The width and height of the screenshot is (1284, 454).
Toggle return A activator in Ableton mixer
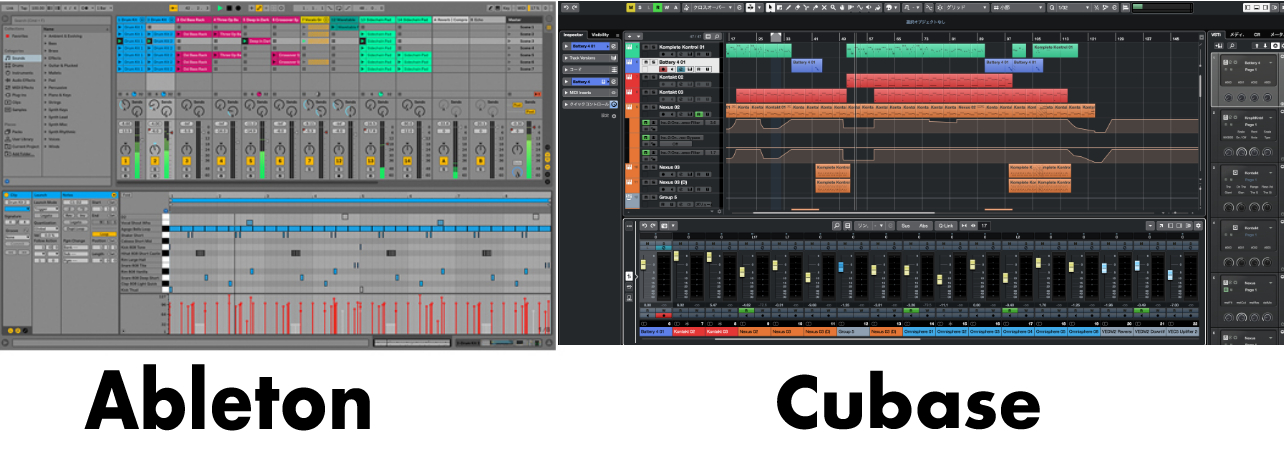443,161
